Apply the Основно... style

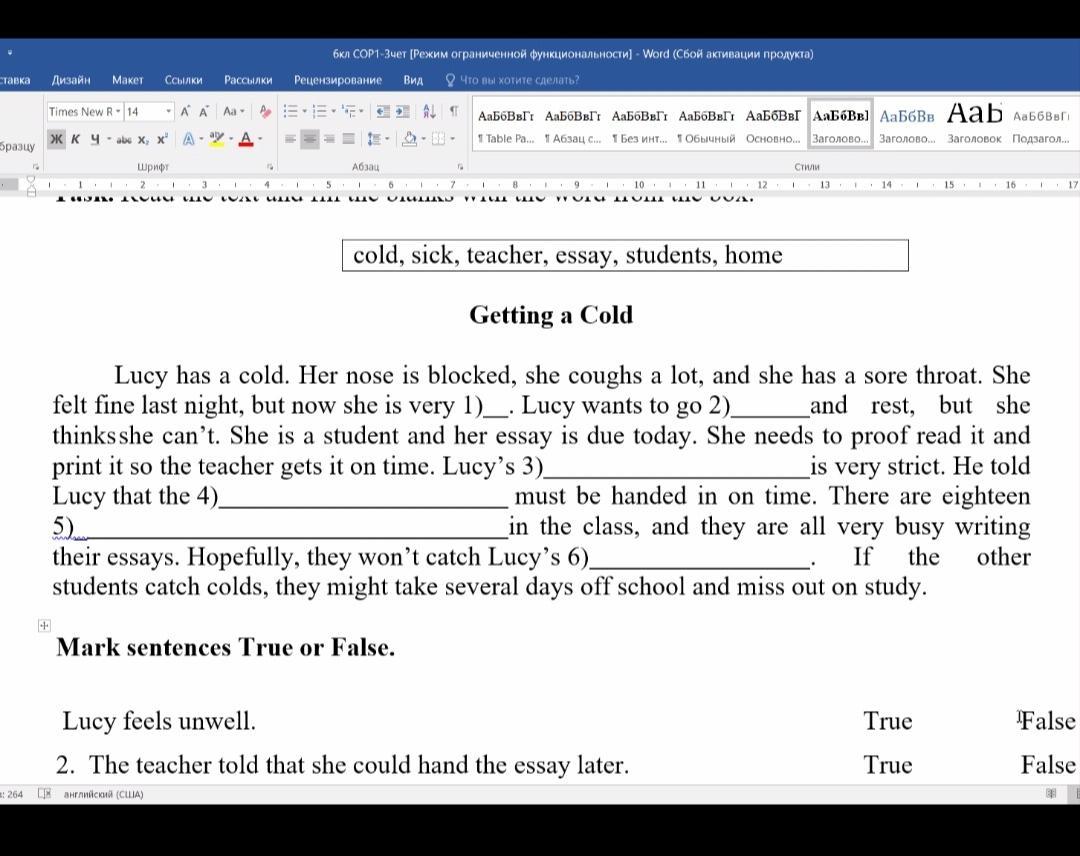coord(773,125)
